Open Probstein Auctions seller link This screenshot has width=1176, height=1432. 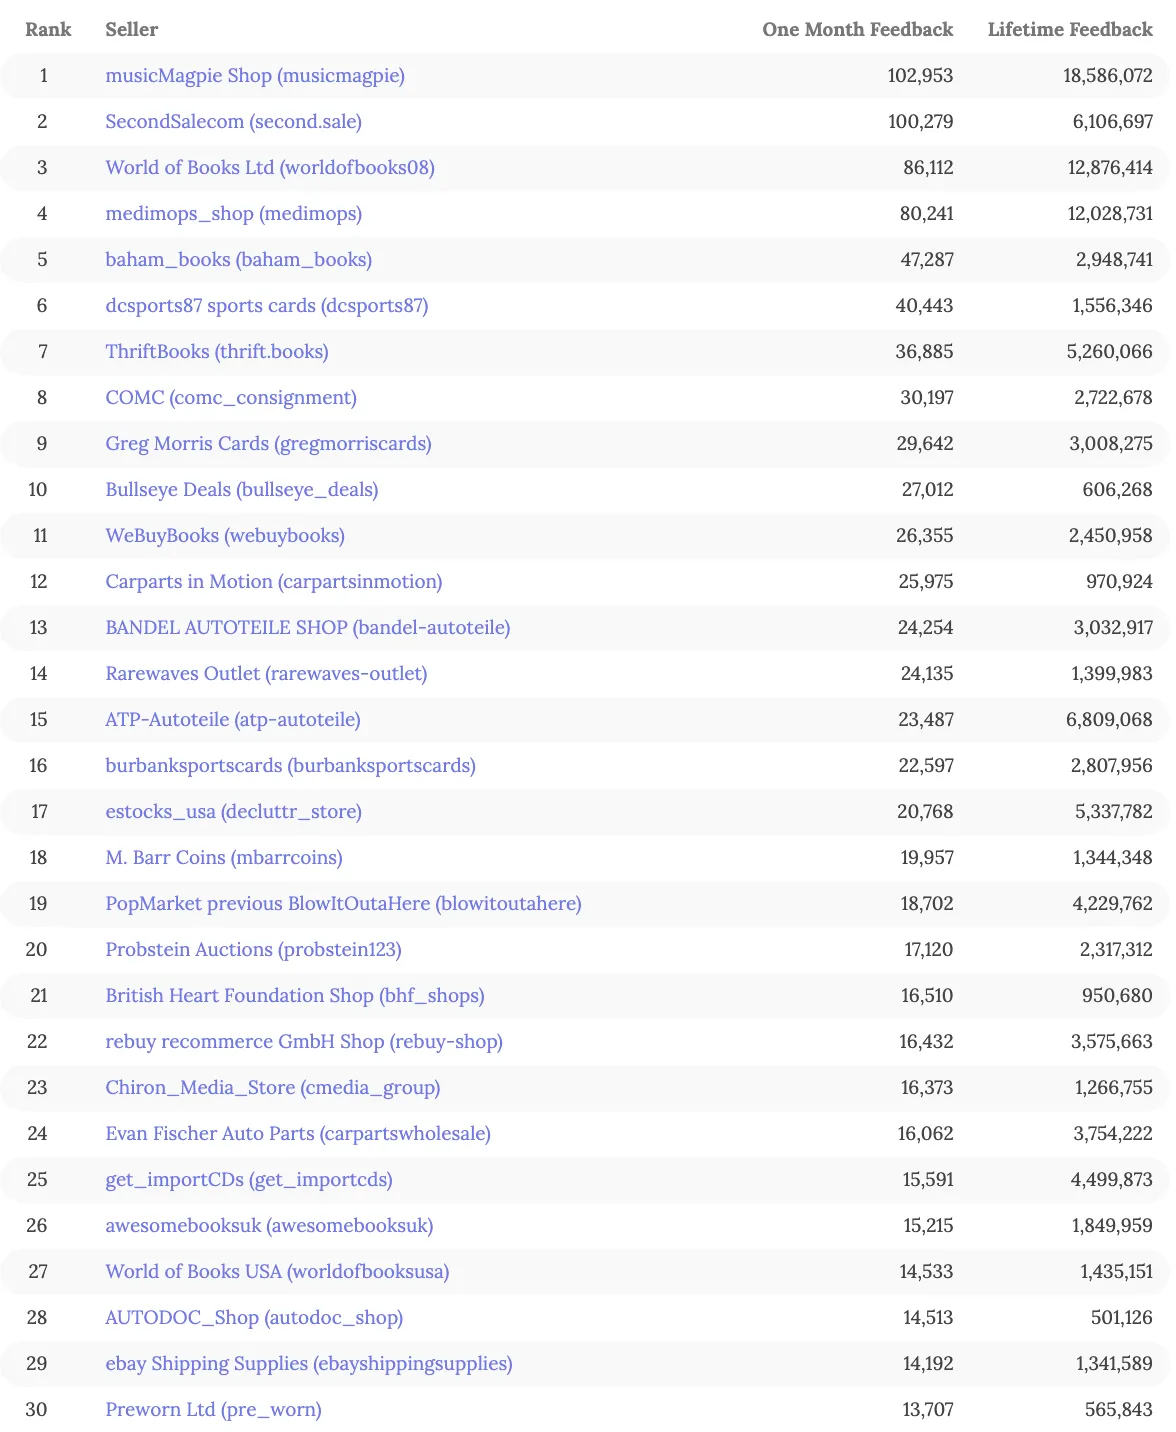(254, 950)
